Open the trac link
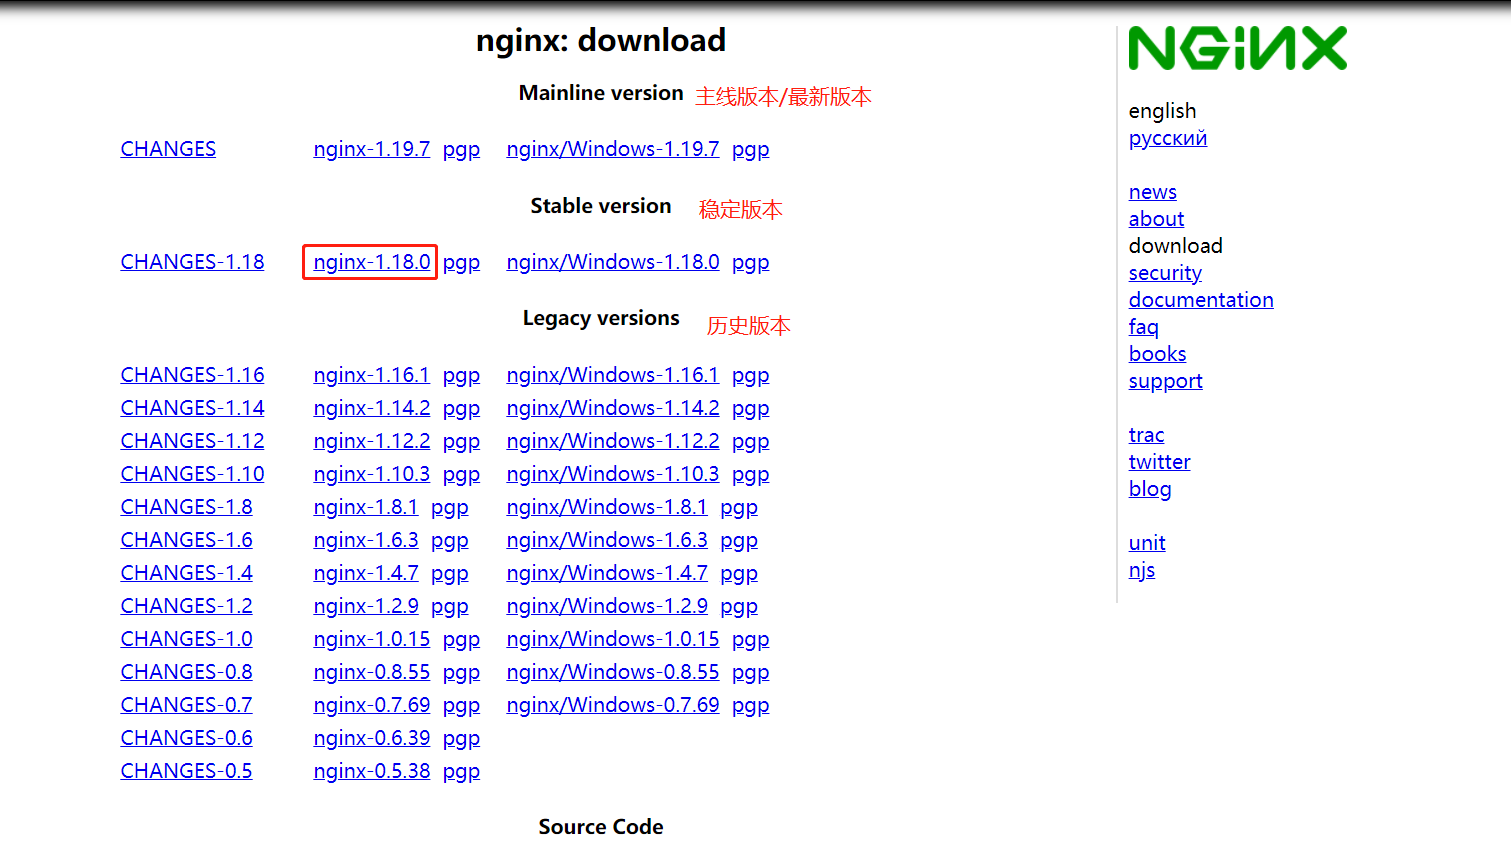The image size is (1511, 852). (x=1146, y=435)
